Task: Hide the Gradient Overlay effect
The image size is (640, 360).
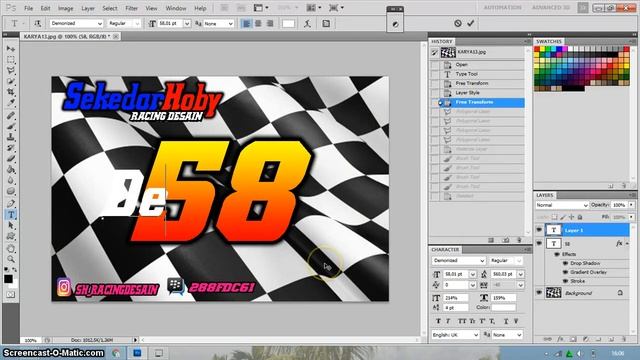Action: point(565,272)
